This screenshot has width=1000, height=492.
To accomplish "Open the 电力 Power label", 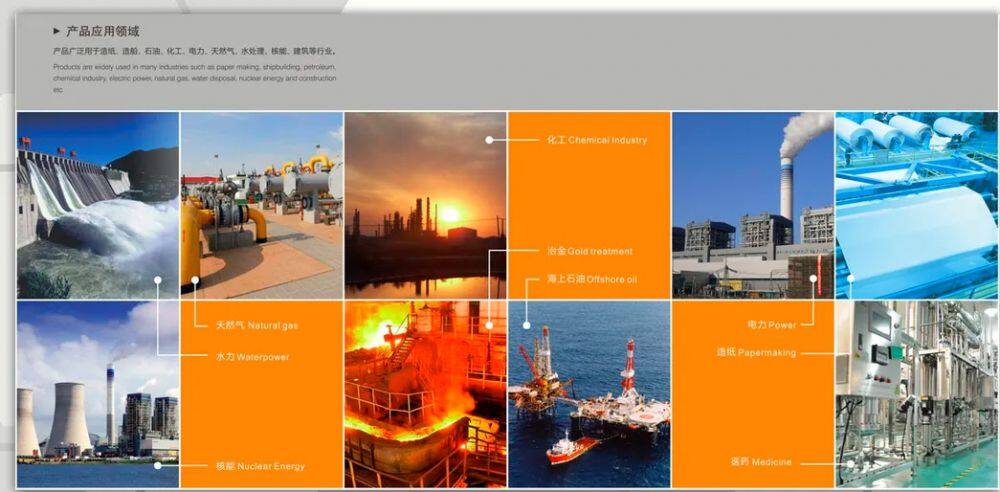I will click(771, 325).
